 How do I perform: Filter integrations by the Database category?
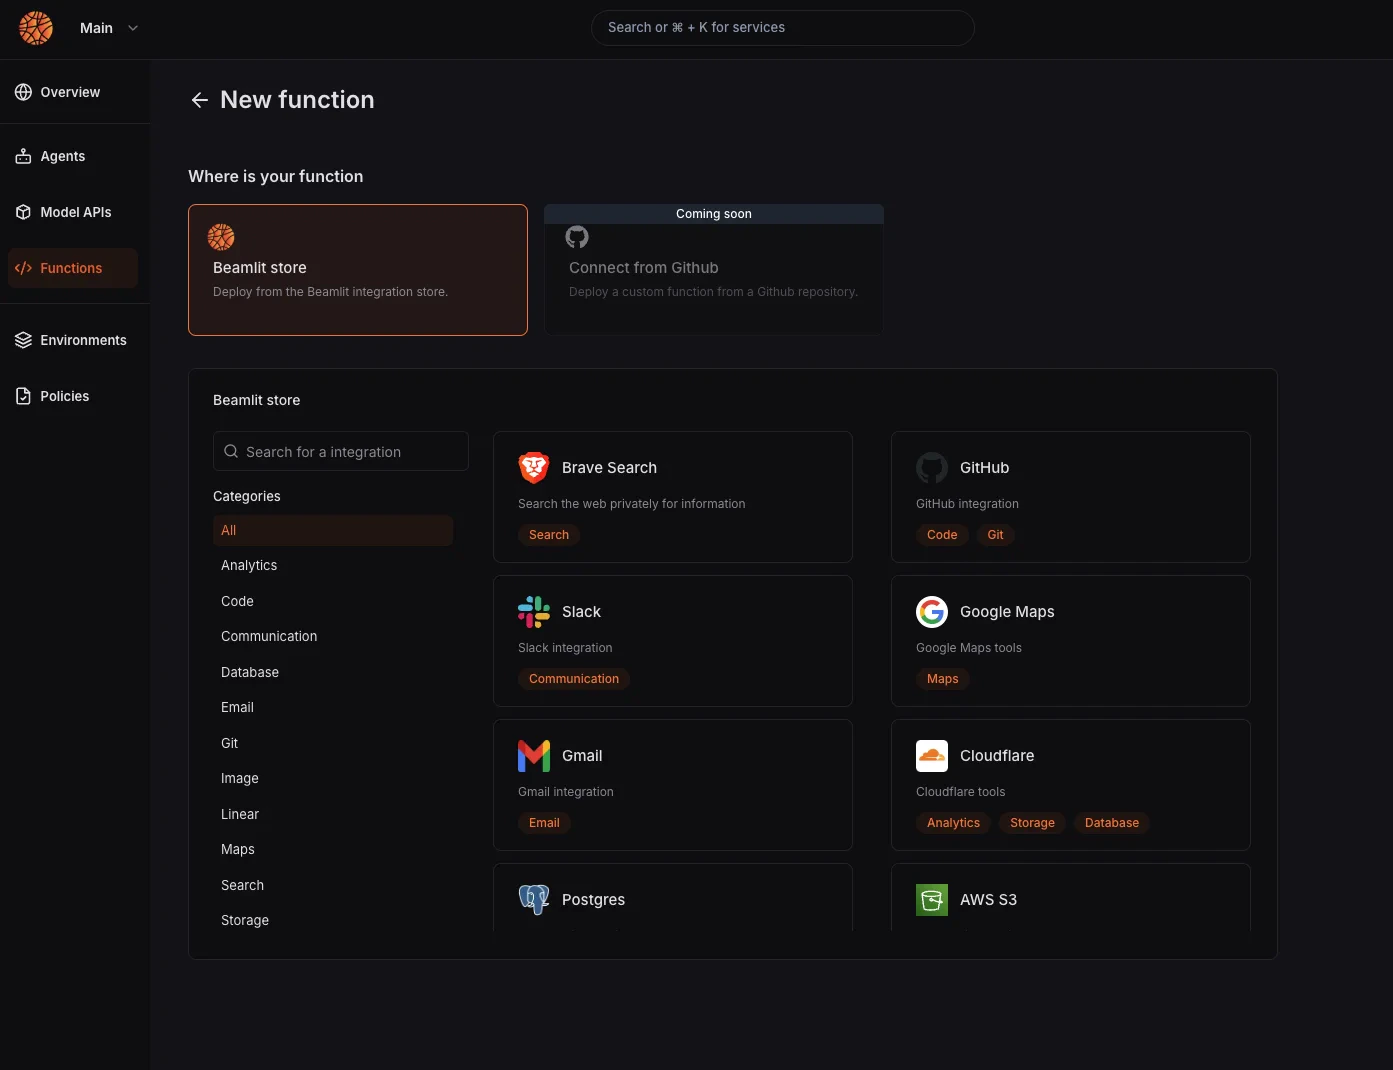[250, 671]
